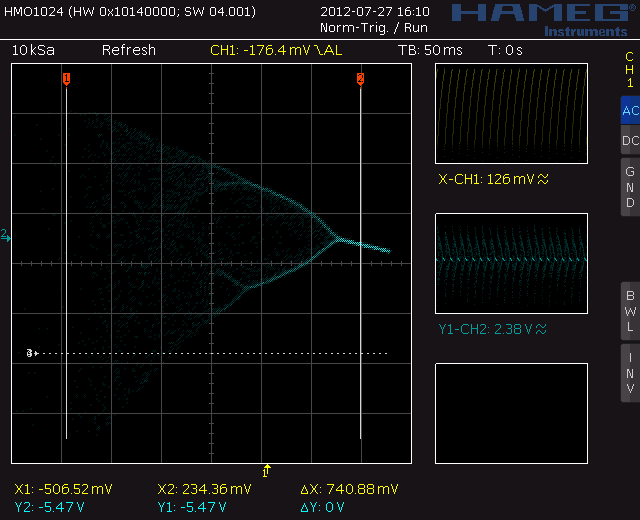
Task: Click the CH1 trigger level readout
Action: point(275,50)
